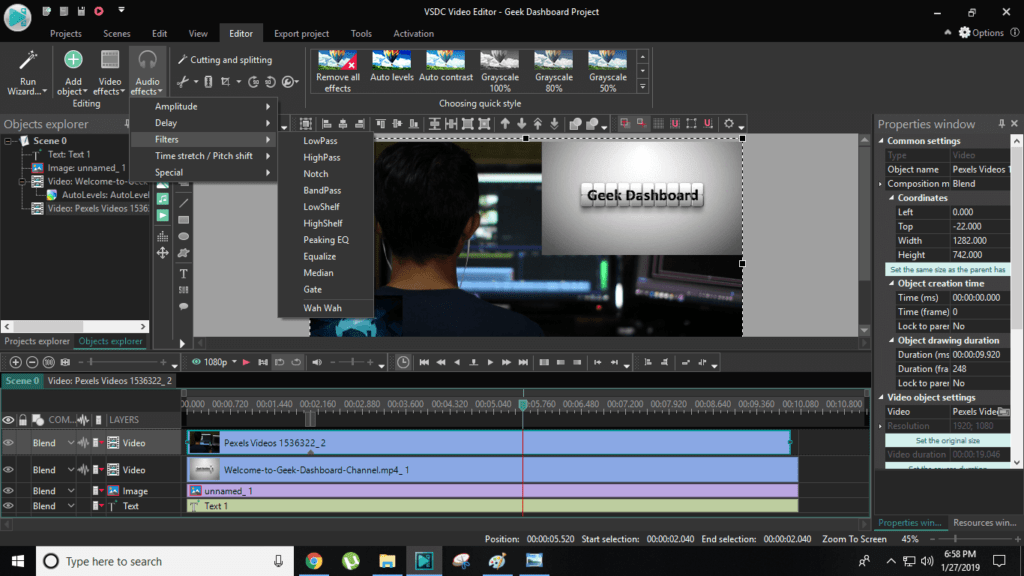
Task: Select the Text tool in the vertical toolbar
Action: [x=184, y=274]
